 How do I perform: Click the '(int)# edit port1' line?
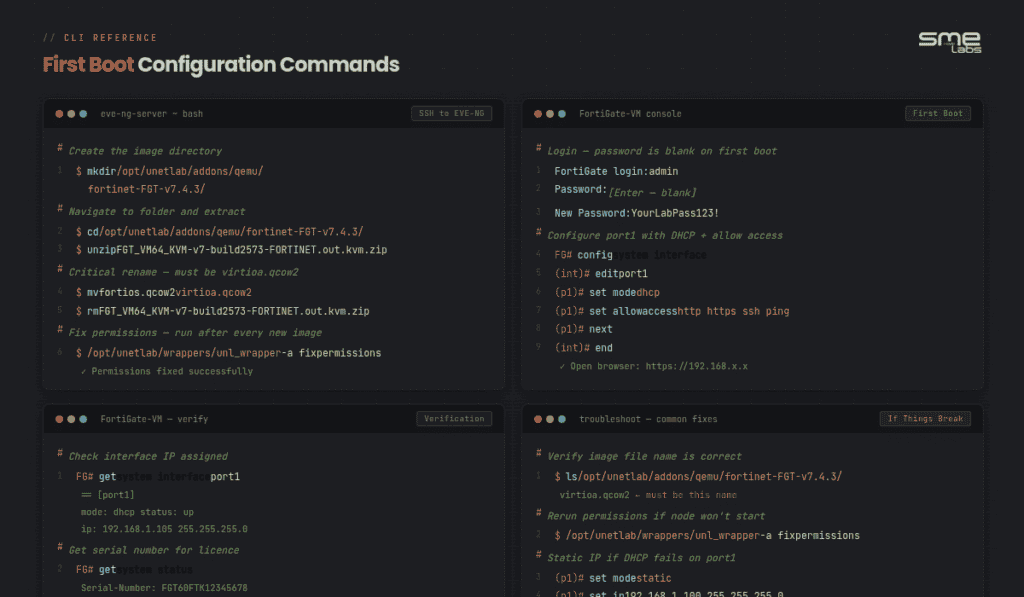coord(601,274)
